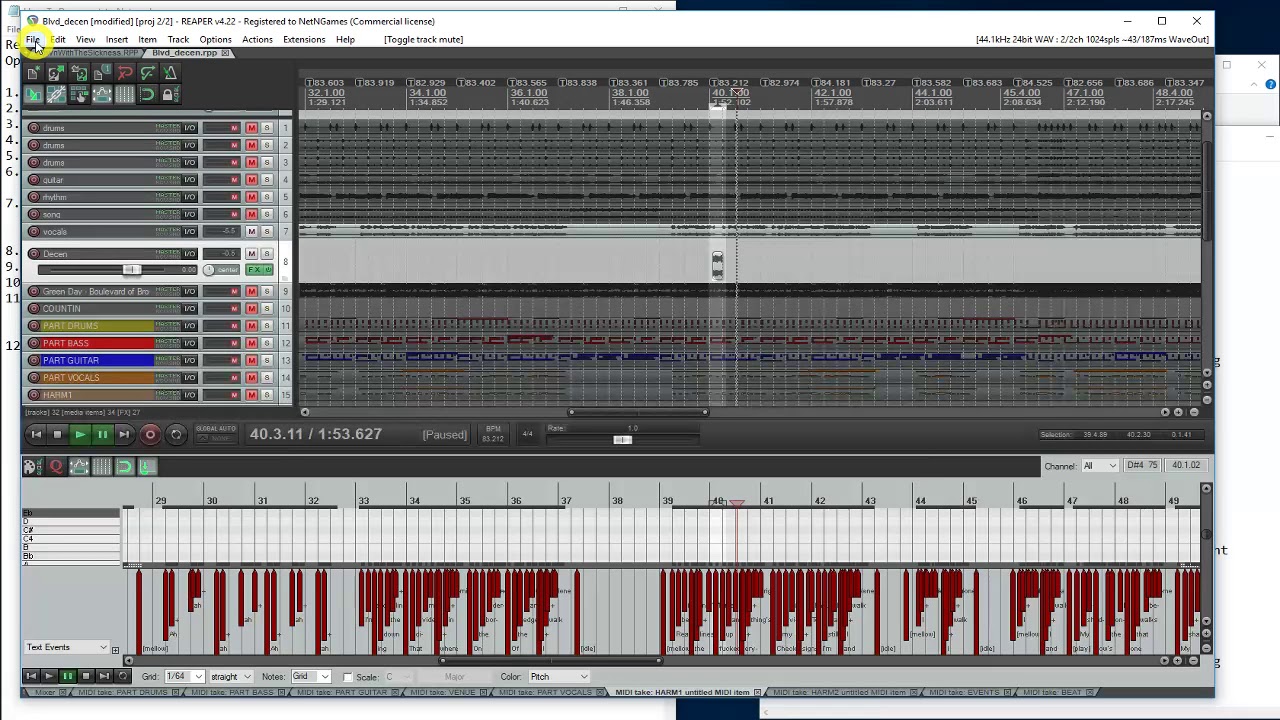Toggle FX bypass on Decen track
Viewport: 1280px width, 720px height.
coord(268,270)
